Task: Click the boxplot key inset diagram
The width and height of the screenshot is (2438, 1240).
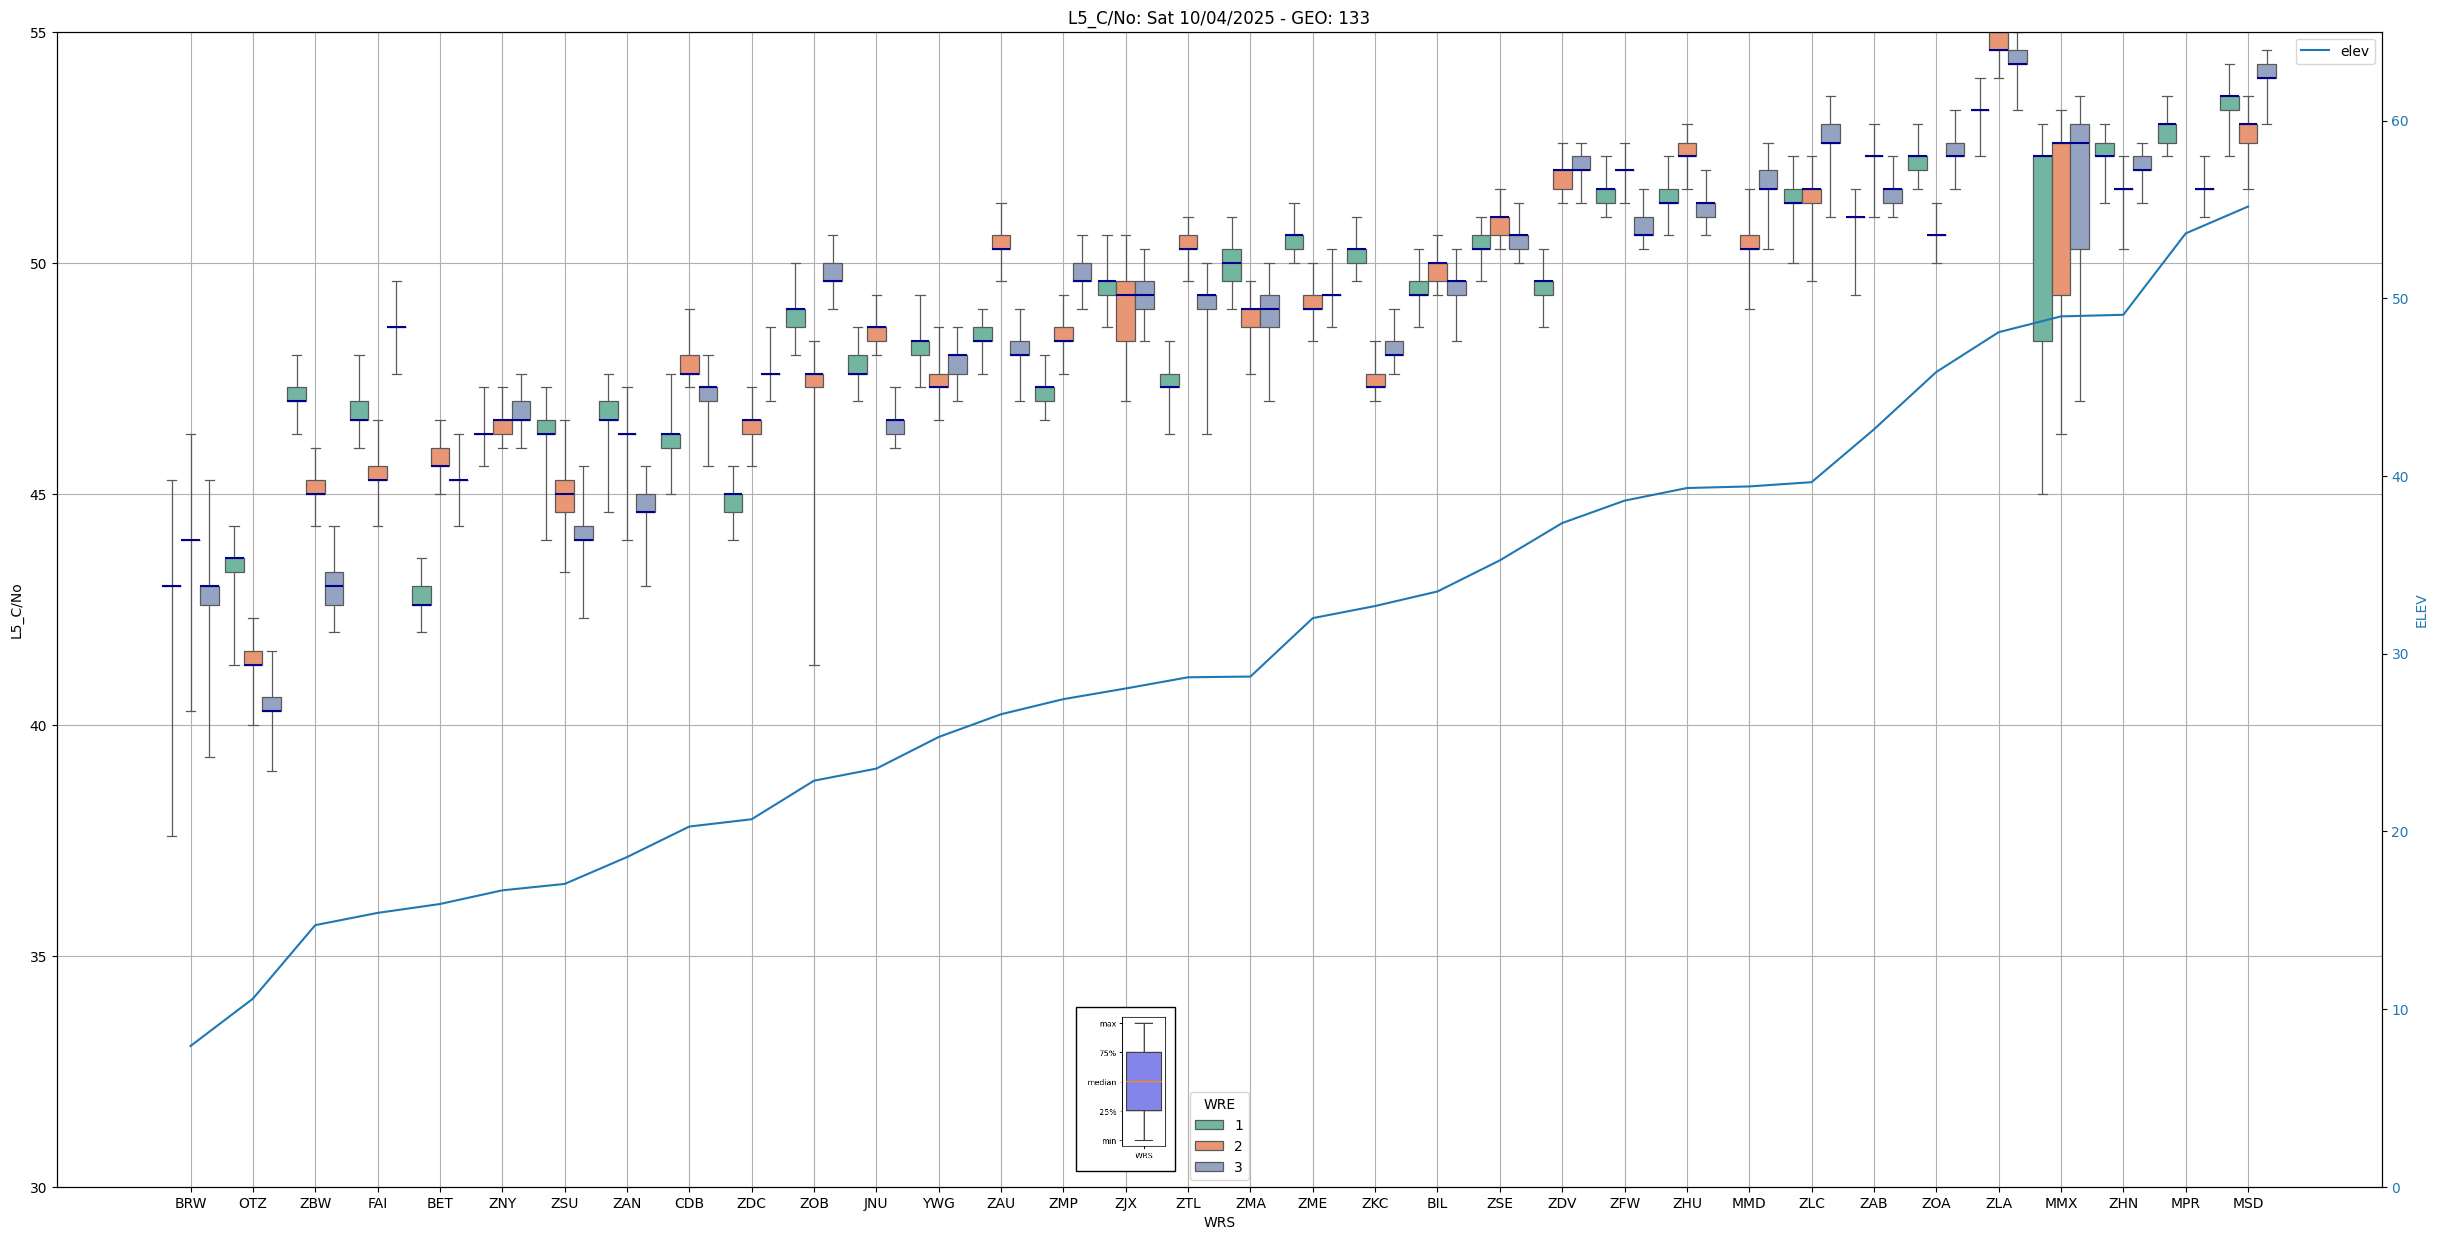Action: 1125,1088
